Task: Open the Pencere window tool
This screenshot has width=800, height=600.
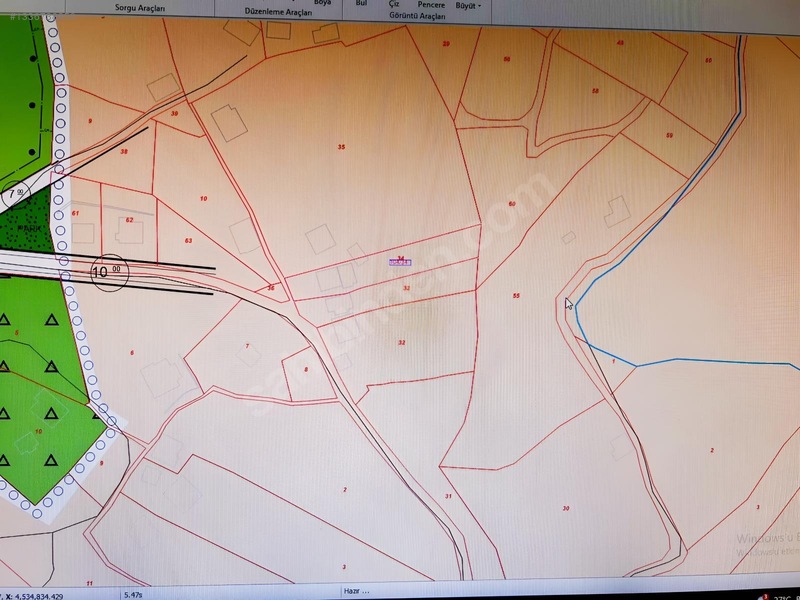Action: pyautogui.click(x=431, y=5)
